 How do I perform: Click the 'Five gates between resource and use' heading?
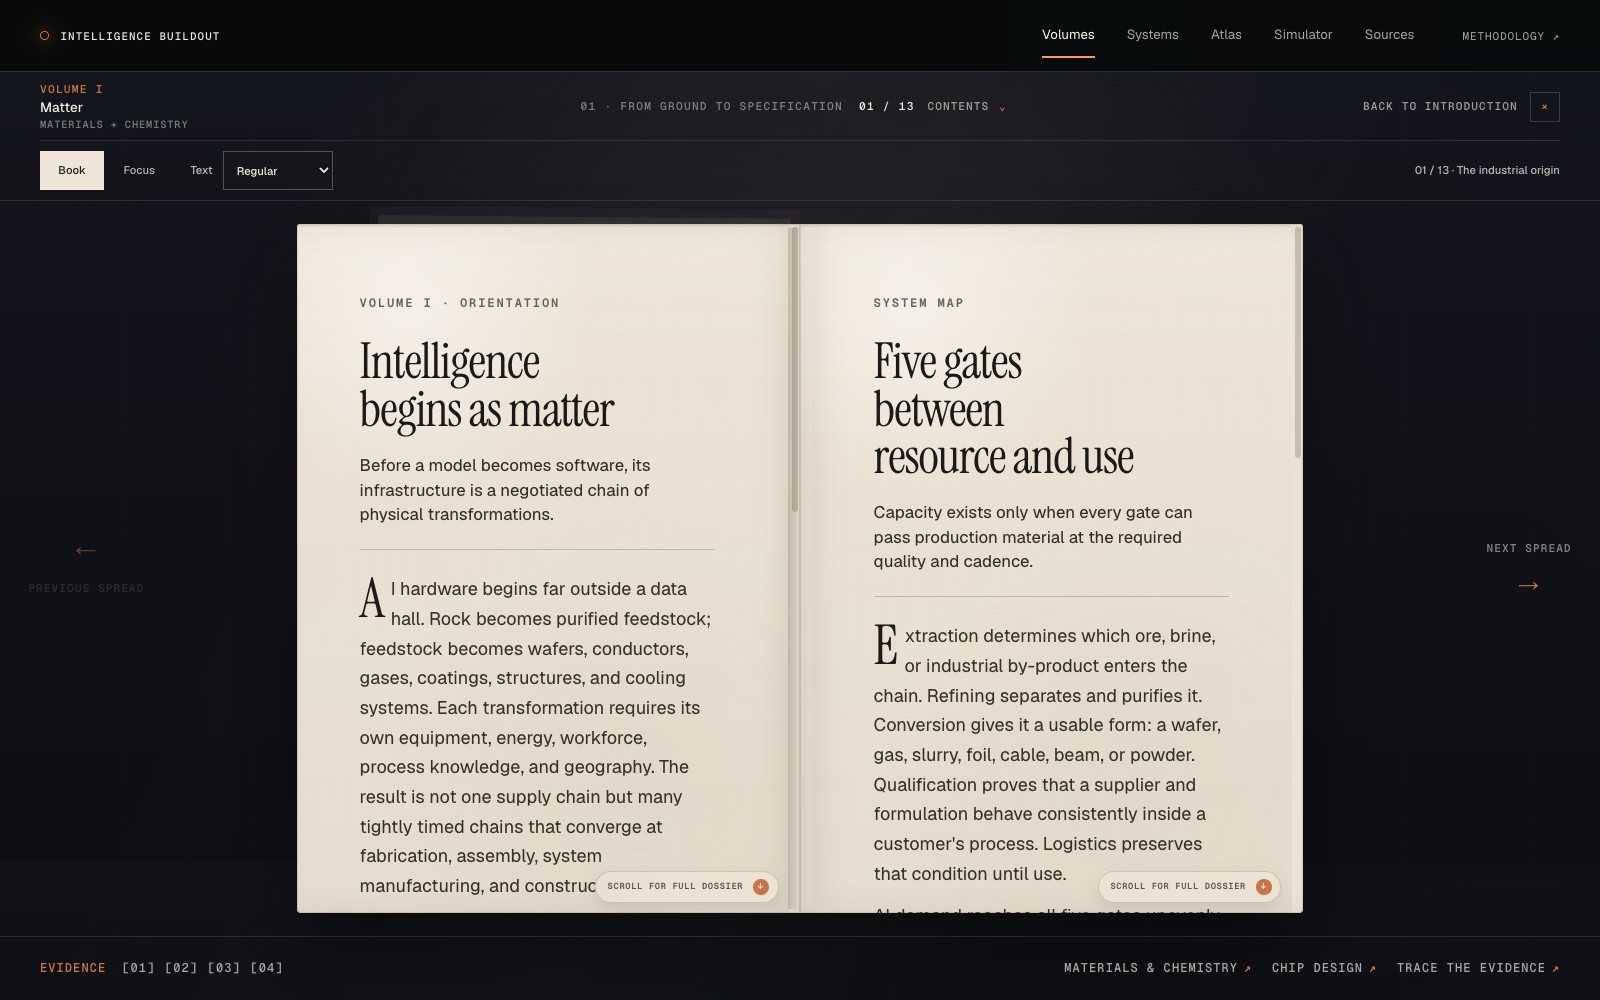[x=1004, y=409]
